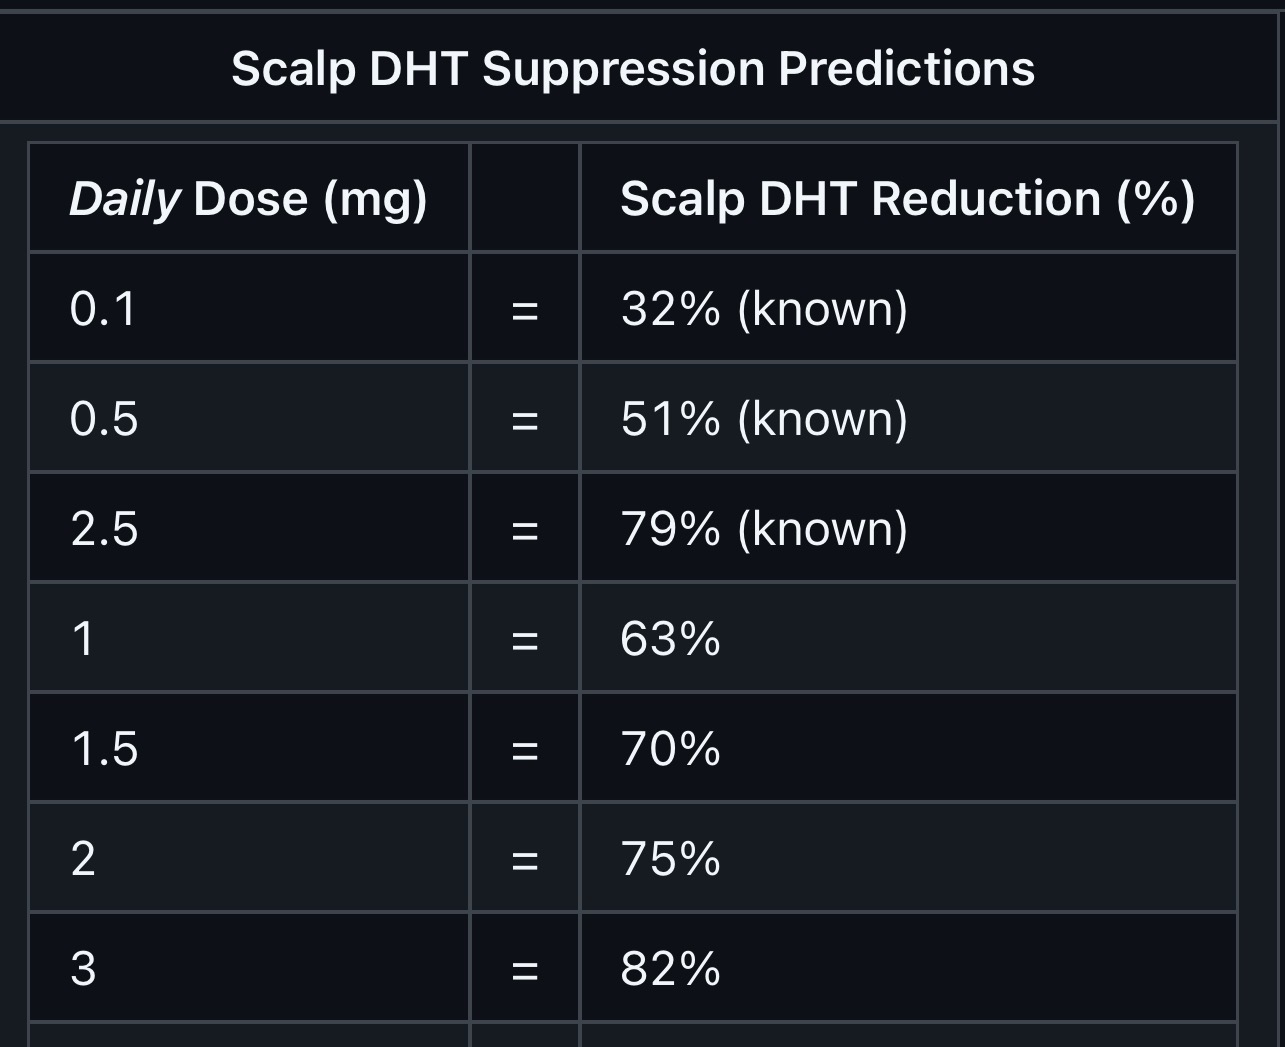The width and height of the screenshot is (1285, 1047).
Task: Click the 51% (known) cell
Action: [908, 418]
